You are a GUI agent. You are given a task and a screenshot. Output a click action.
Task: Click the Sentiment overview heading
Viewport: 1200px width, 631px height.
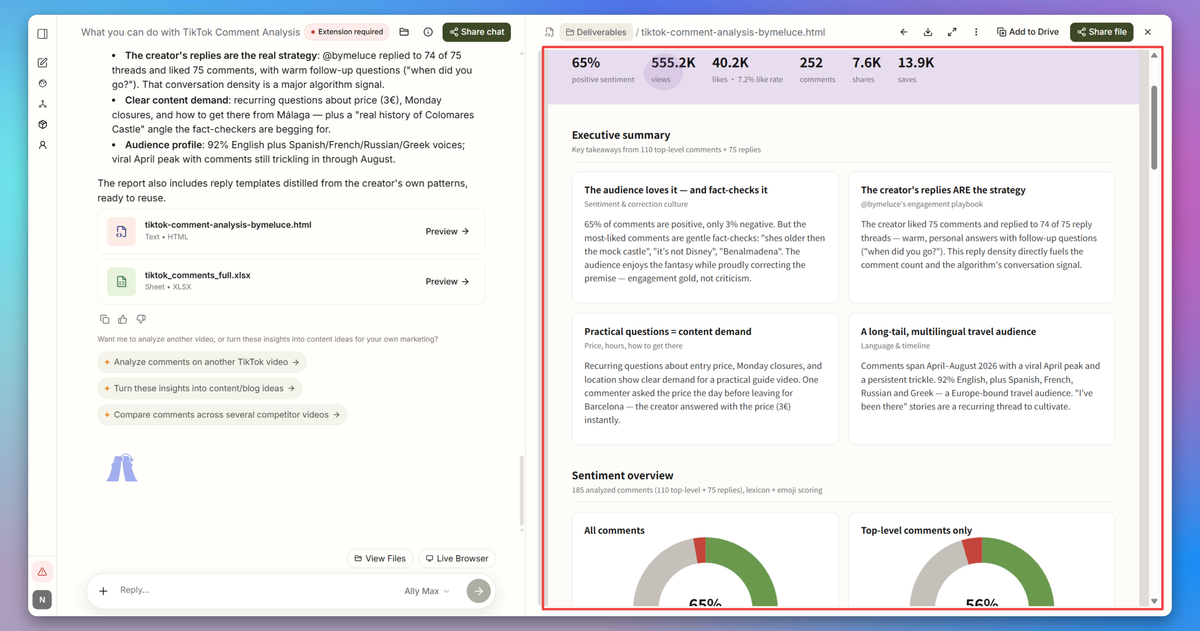pyautogui.click(x=623, y=475)
